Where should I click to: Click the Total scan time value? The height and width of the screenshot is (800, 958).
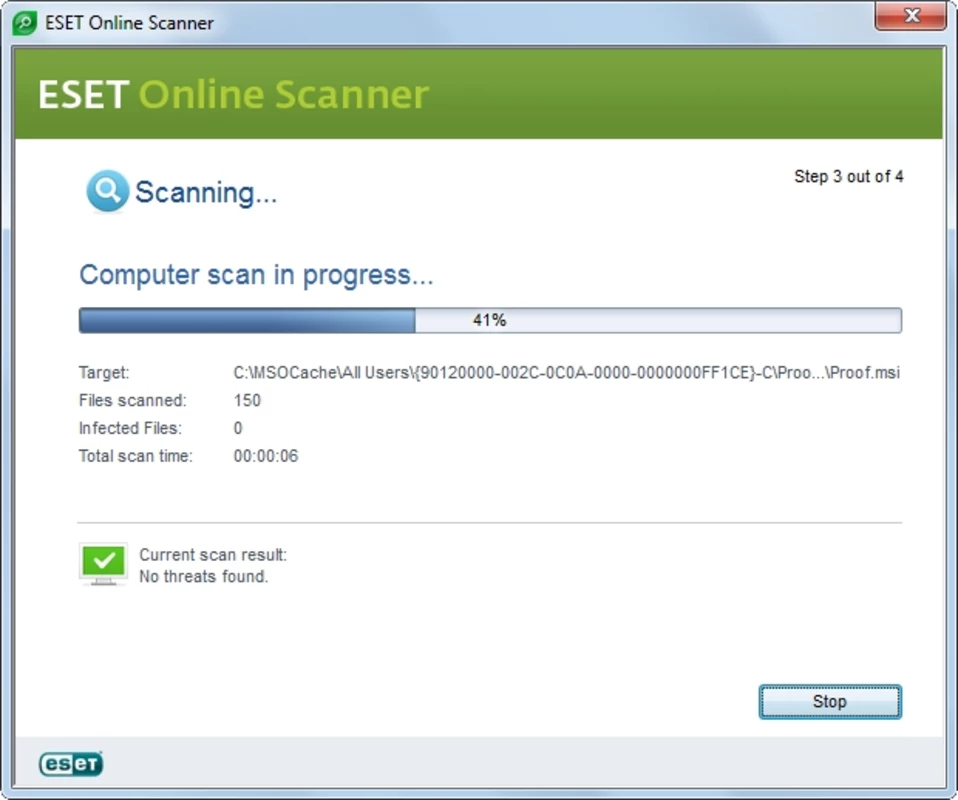[x=265, y=457]
